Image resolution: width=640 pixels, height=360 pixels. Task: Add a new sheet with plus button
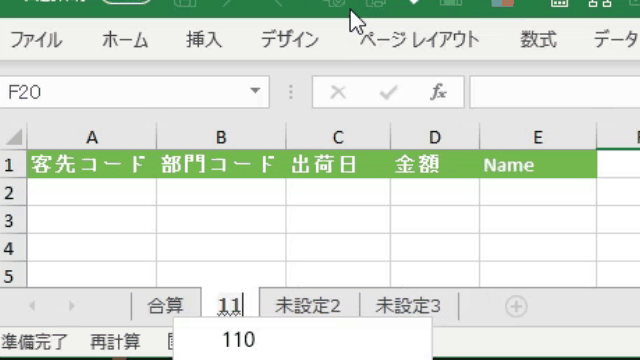pos(516,306)
